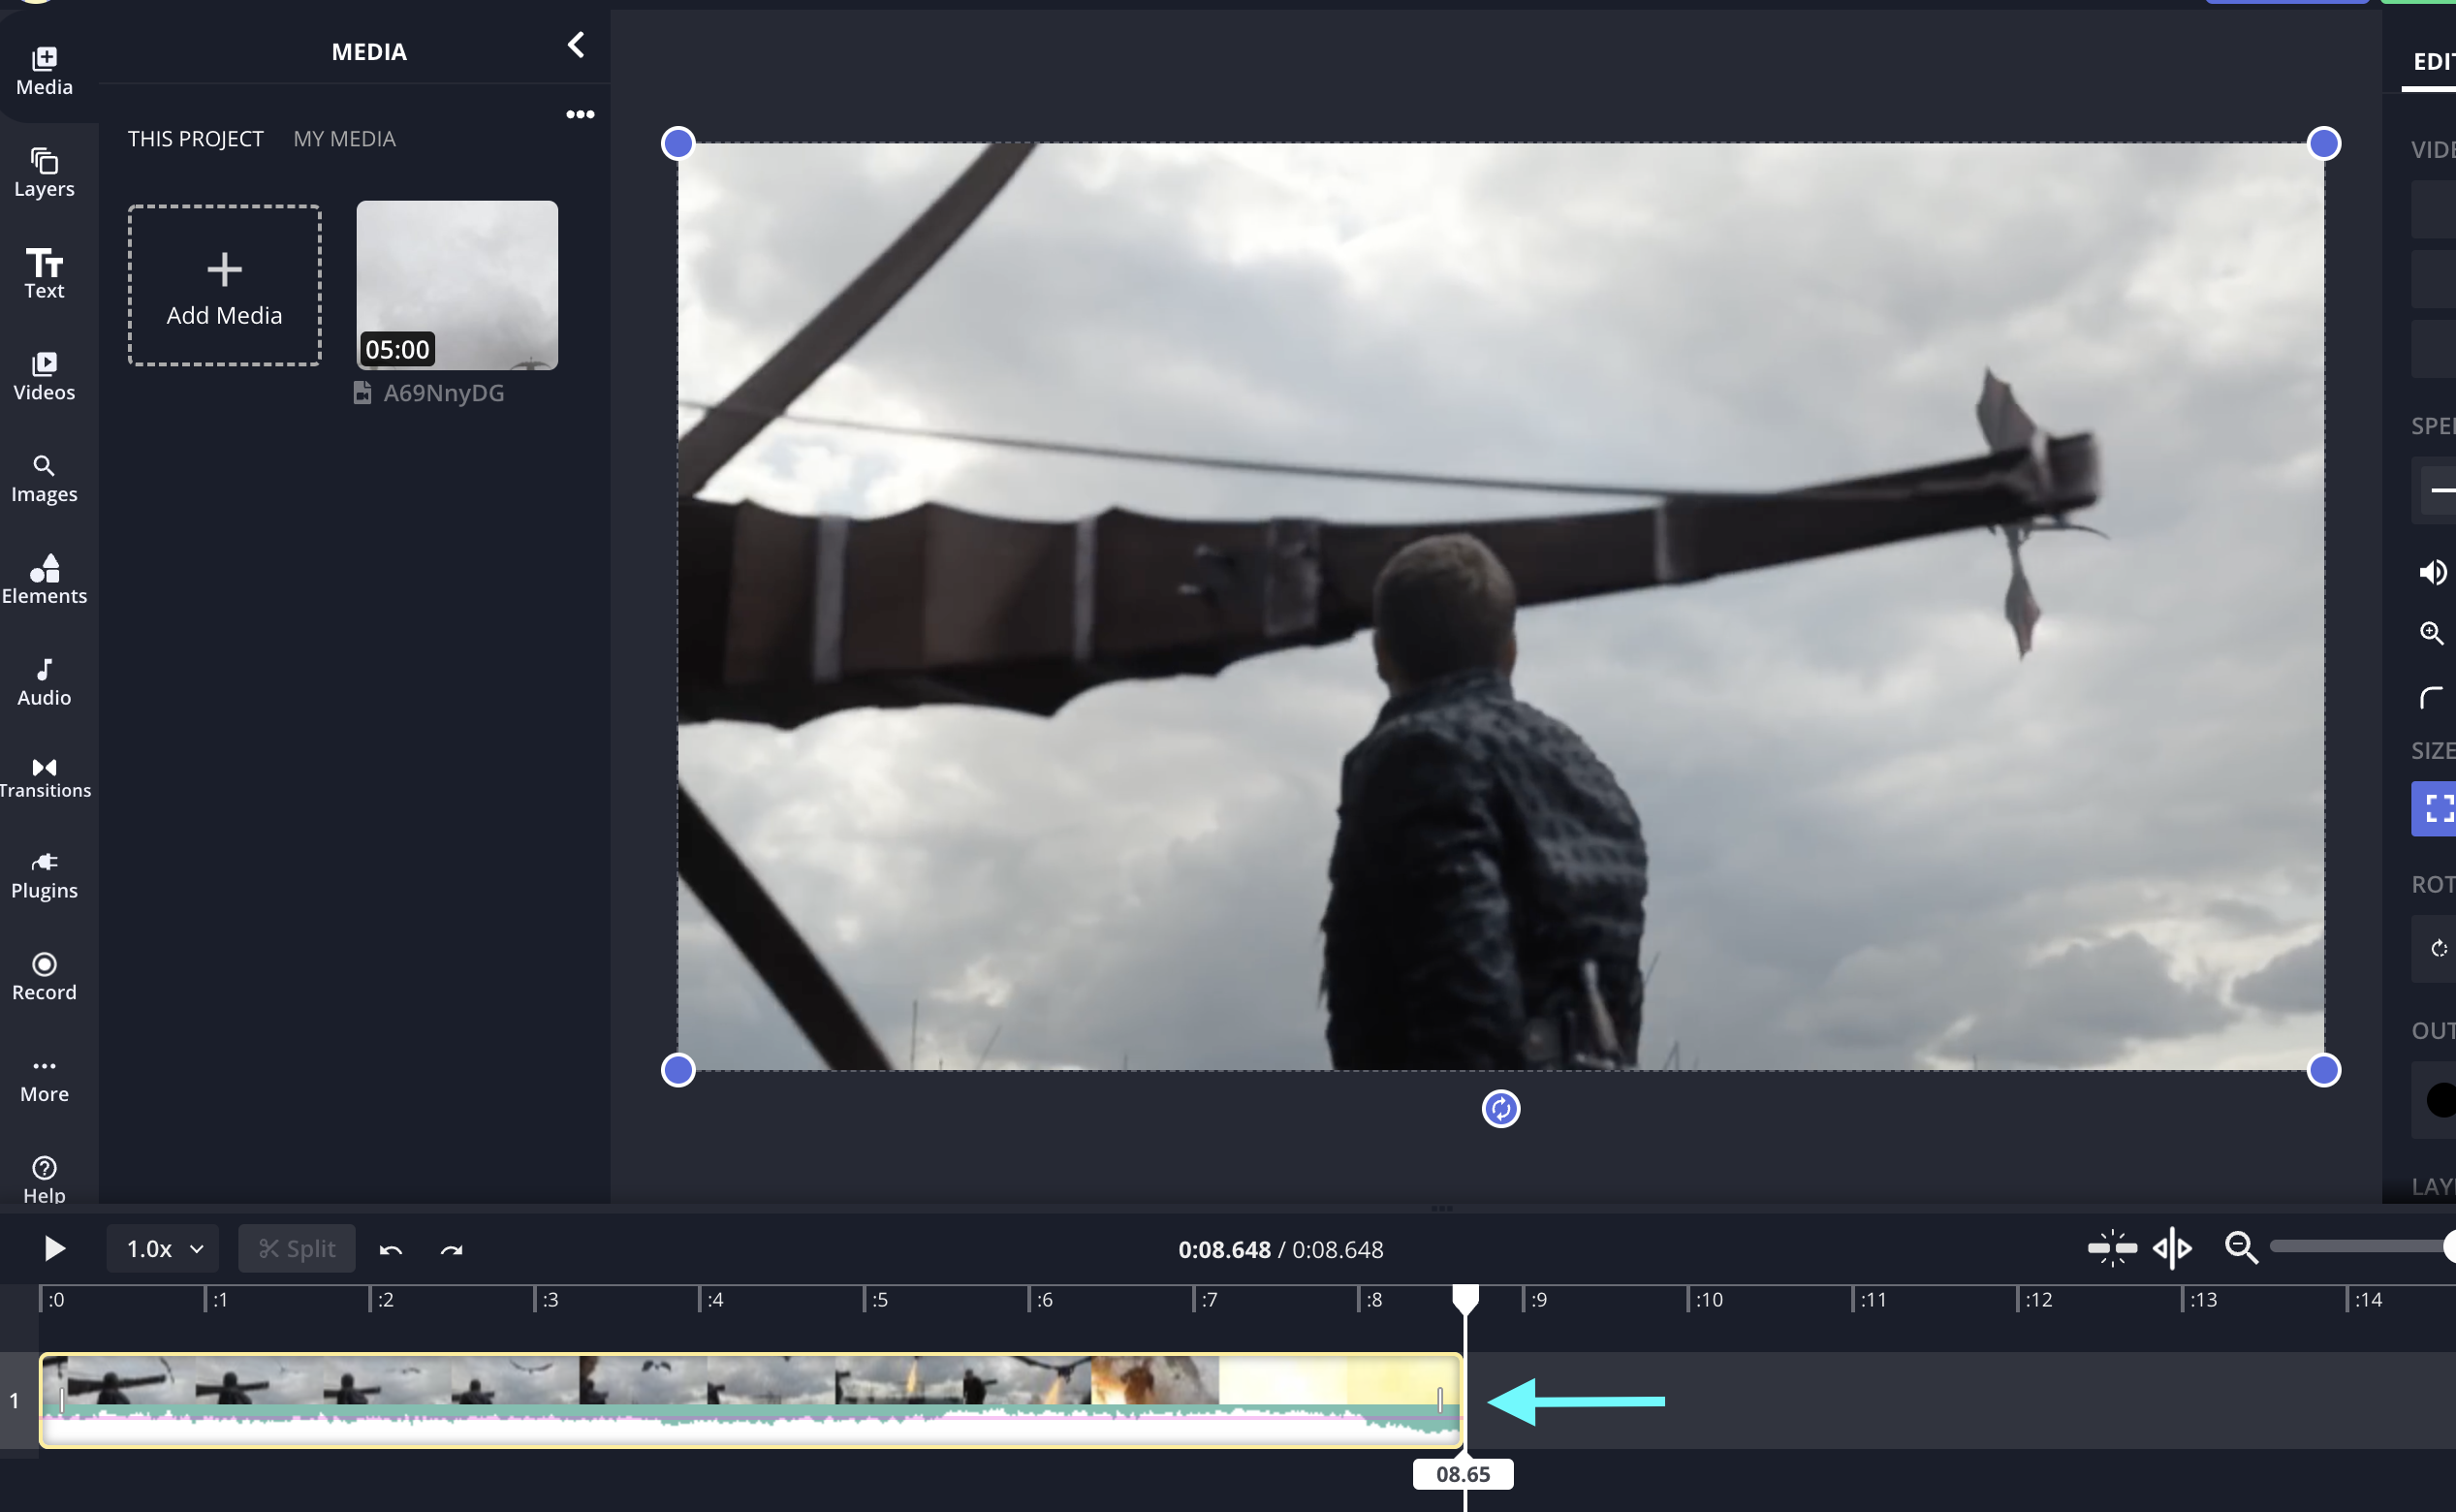Open the Plugins panel

pyautogui.click(x=44, y=872)
